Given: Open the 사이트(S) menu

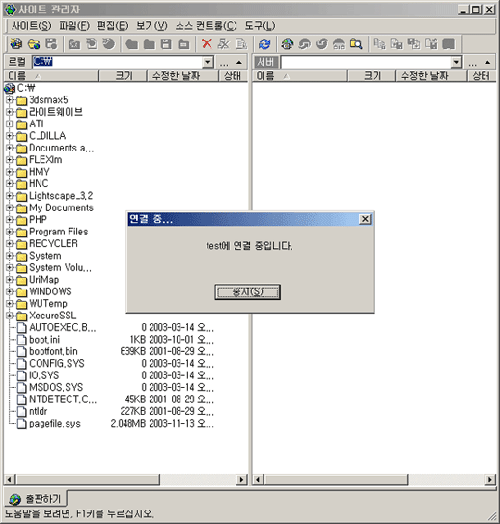Looking at the screenshot, I should [31, 26].
